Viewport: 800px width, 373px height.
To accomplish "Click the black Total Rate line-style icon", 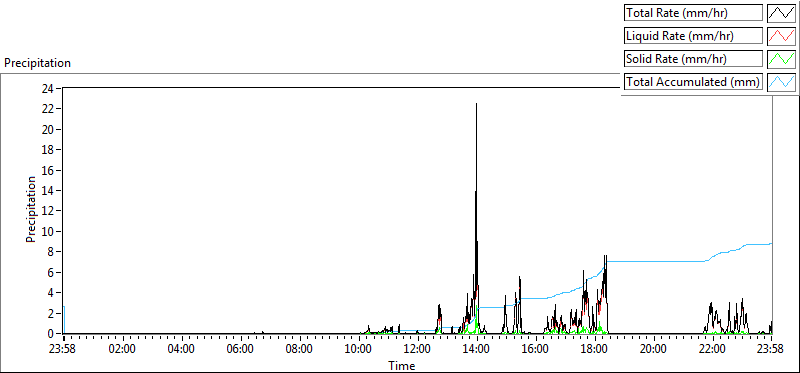I will coord(782,13).
